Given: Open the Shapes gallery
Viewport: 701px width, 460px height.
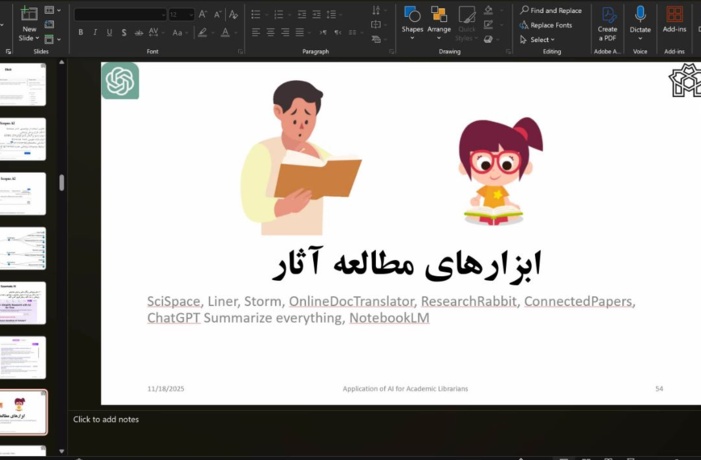Looking at the screenshot, I should point(412,23).
